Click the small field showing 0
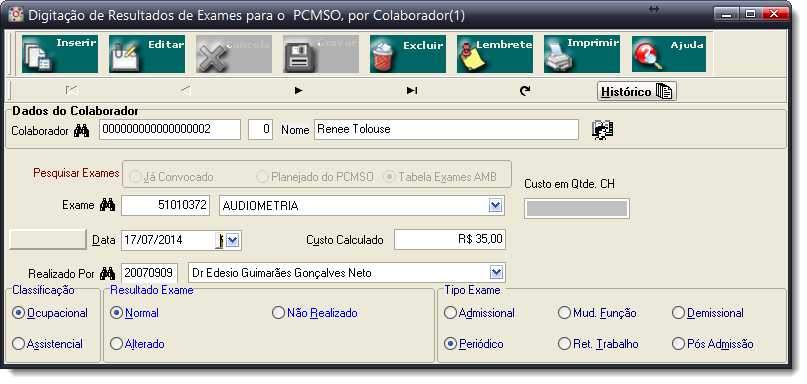Viewport: 807px width, 384px height. tap(260, 130)
